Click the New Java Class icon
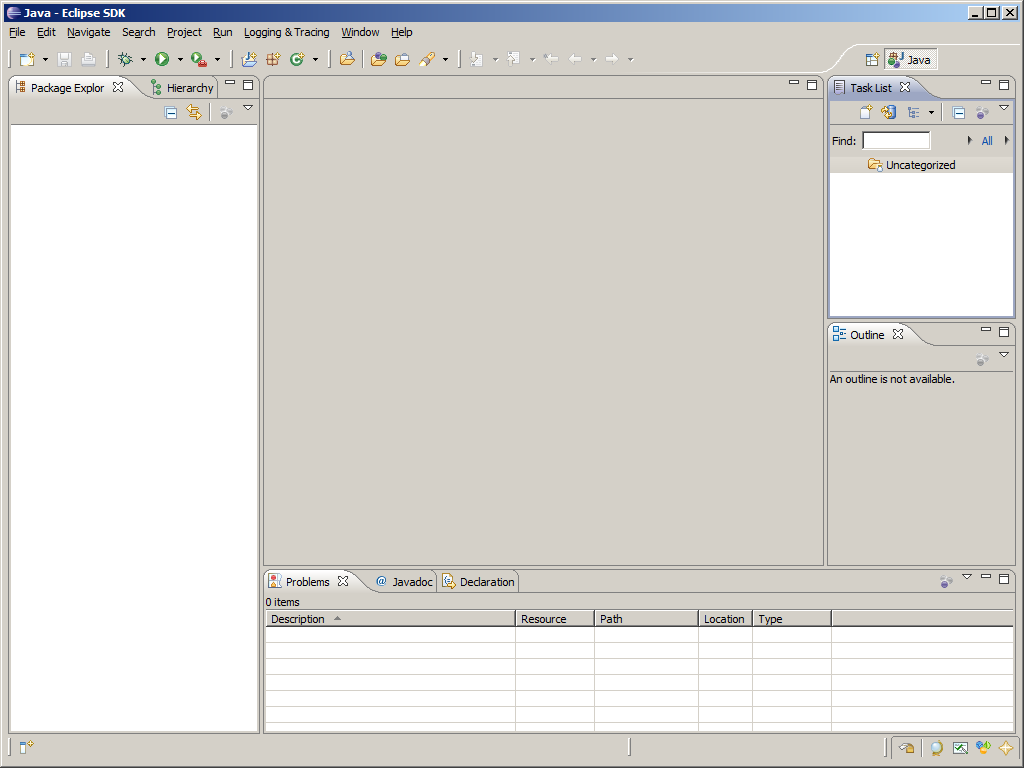Image resolution: width=1024 pixels, height=768 pixels. point(297,60)
